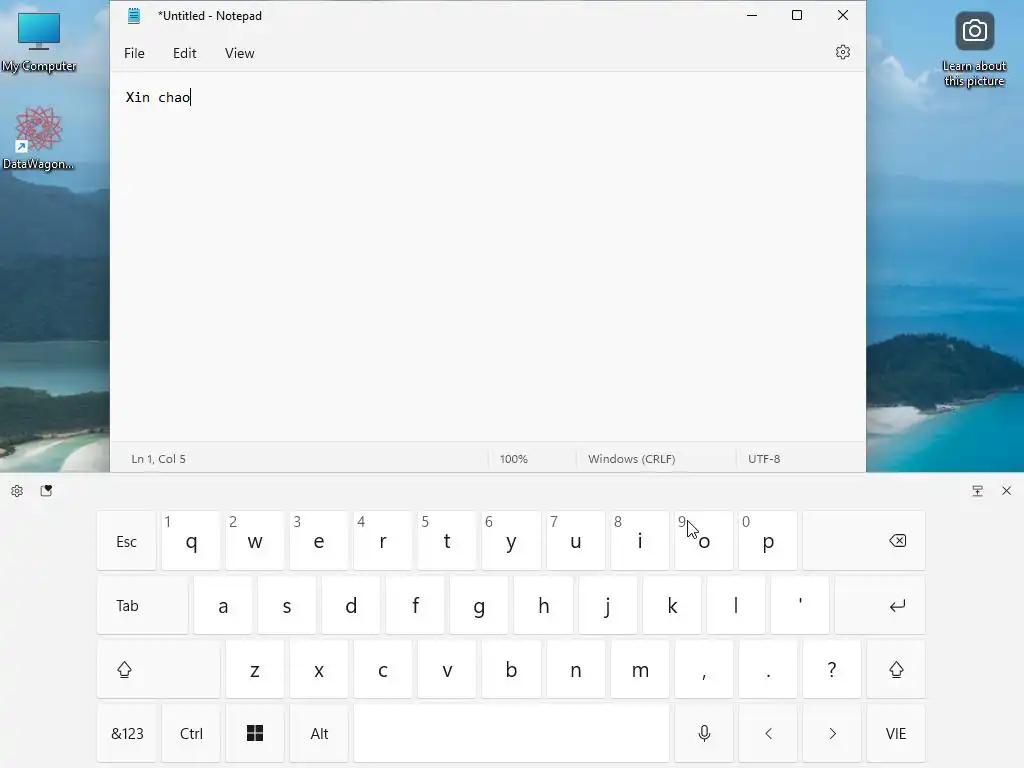Tap the w key

[255, 541]
